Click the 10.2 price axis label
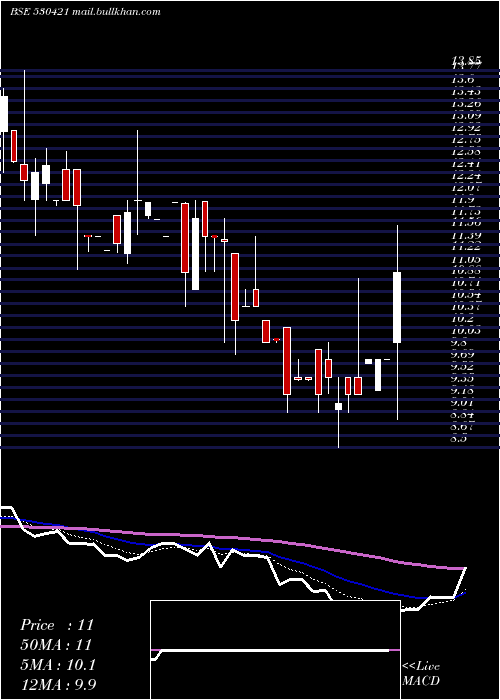Viewport: 500px width, 700px height. point(463,319)
